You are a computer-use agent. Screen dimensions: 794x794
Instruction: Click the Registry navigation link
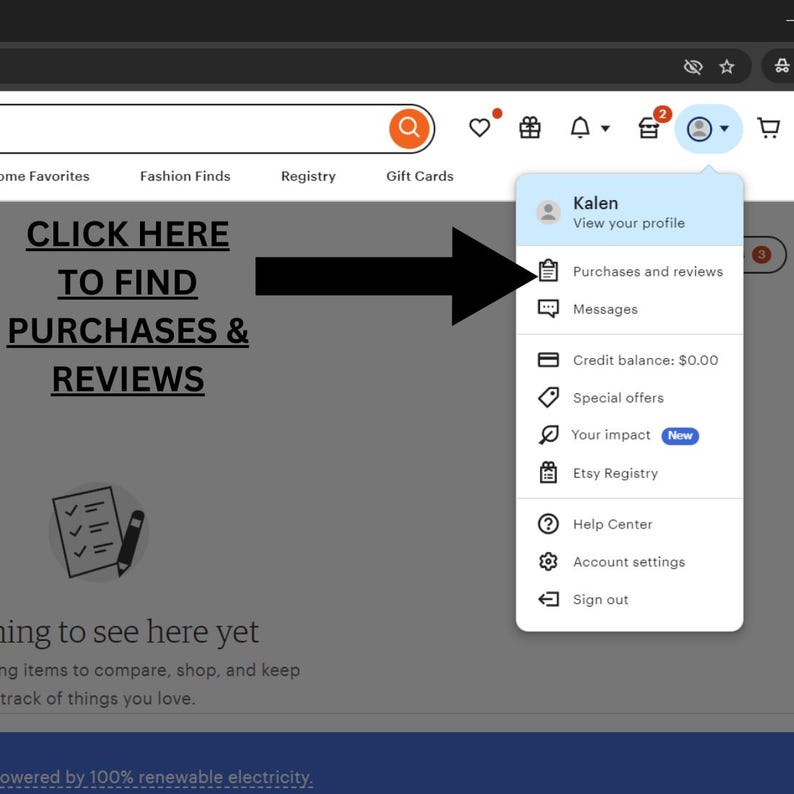click(x=308, y=176)
